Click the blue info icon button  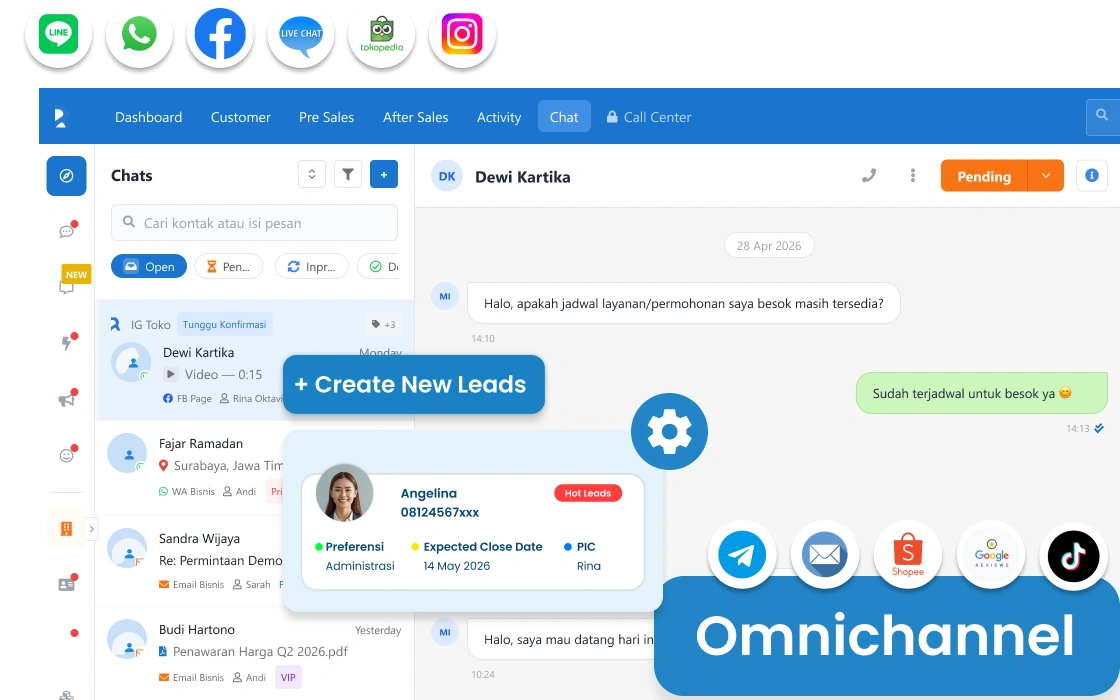tap(1091, 176)
